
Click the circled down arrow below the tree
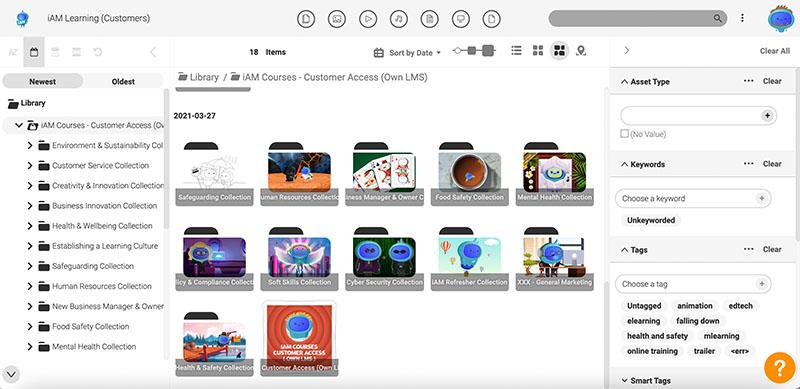(x=11, y=374)
